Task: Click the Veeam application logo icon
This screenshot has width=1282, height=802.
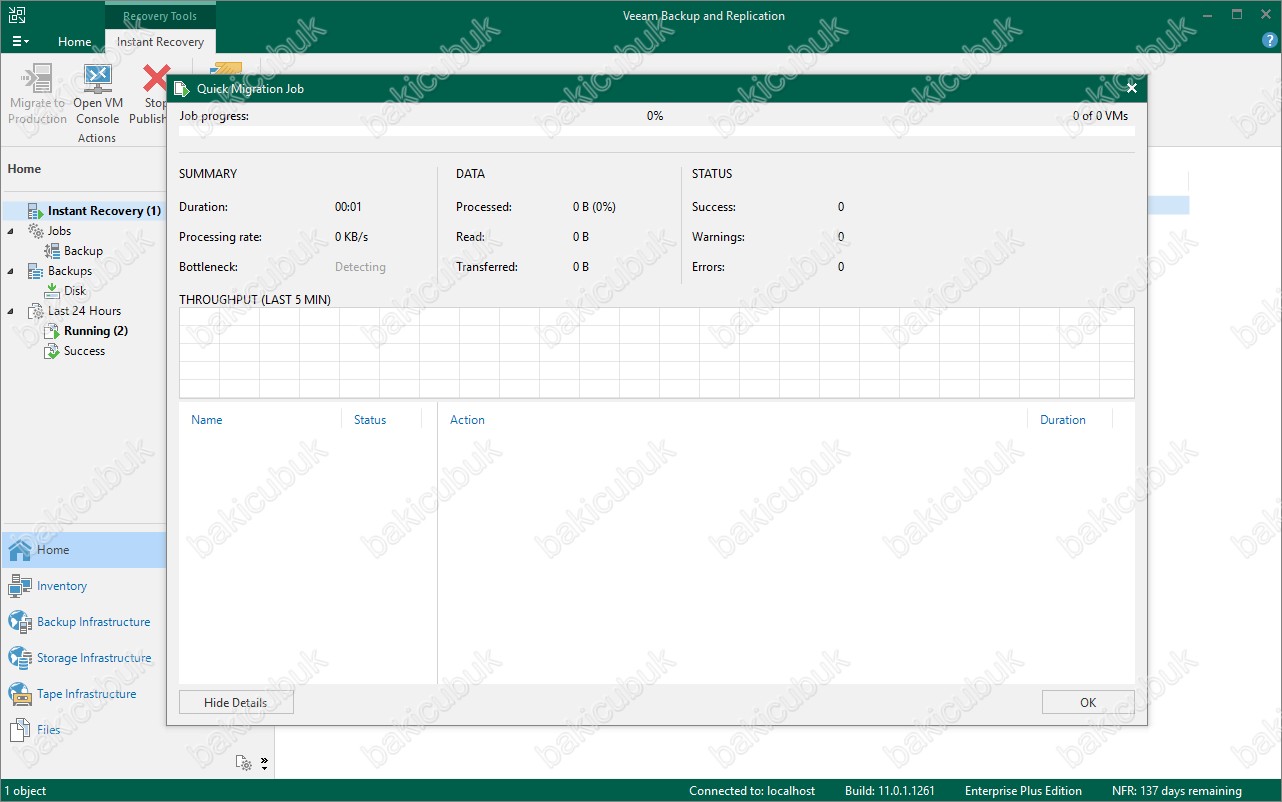Action: click(x=17, y=15)
